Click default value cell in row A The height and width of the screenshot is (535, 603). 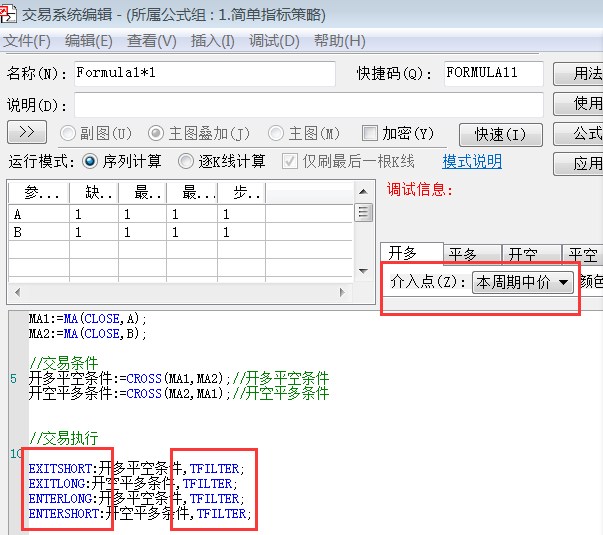[x=94, y=214]
